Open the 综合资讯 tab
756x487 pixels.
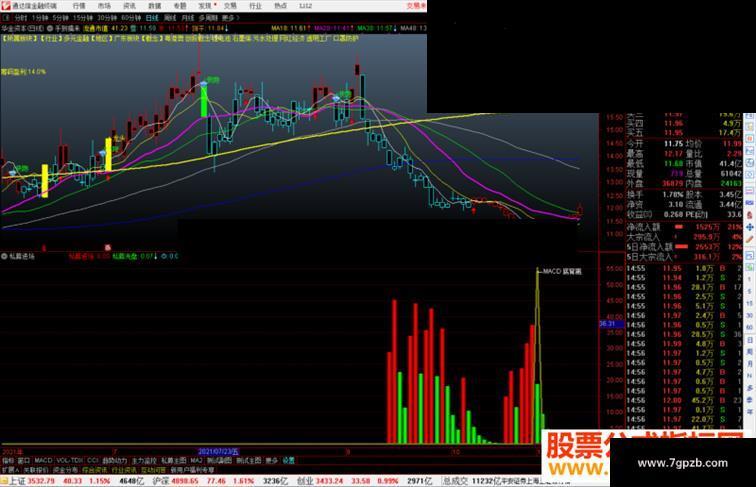(95, 470)
